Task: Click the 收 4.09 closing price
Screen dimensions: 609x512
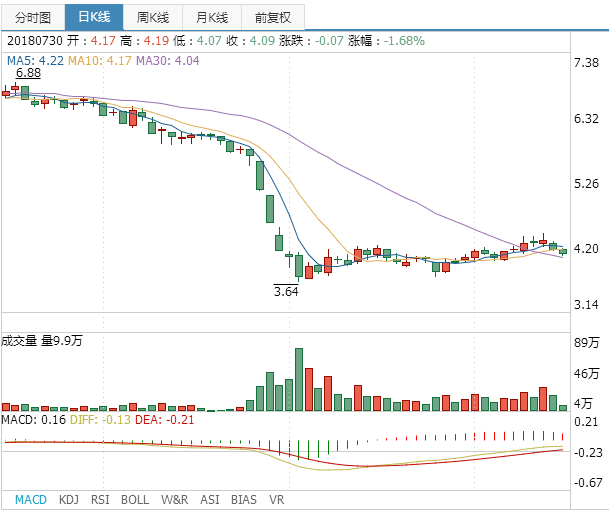Action: pos(250,40)
